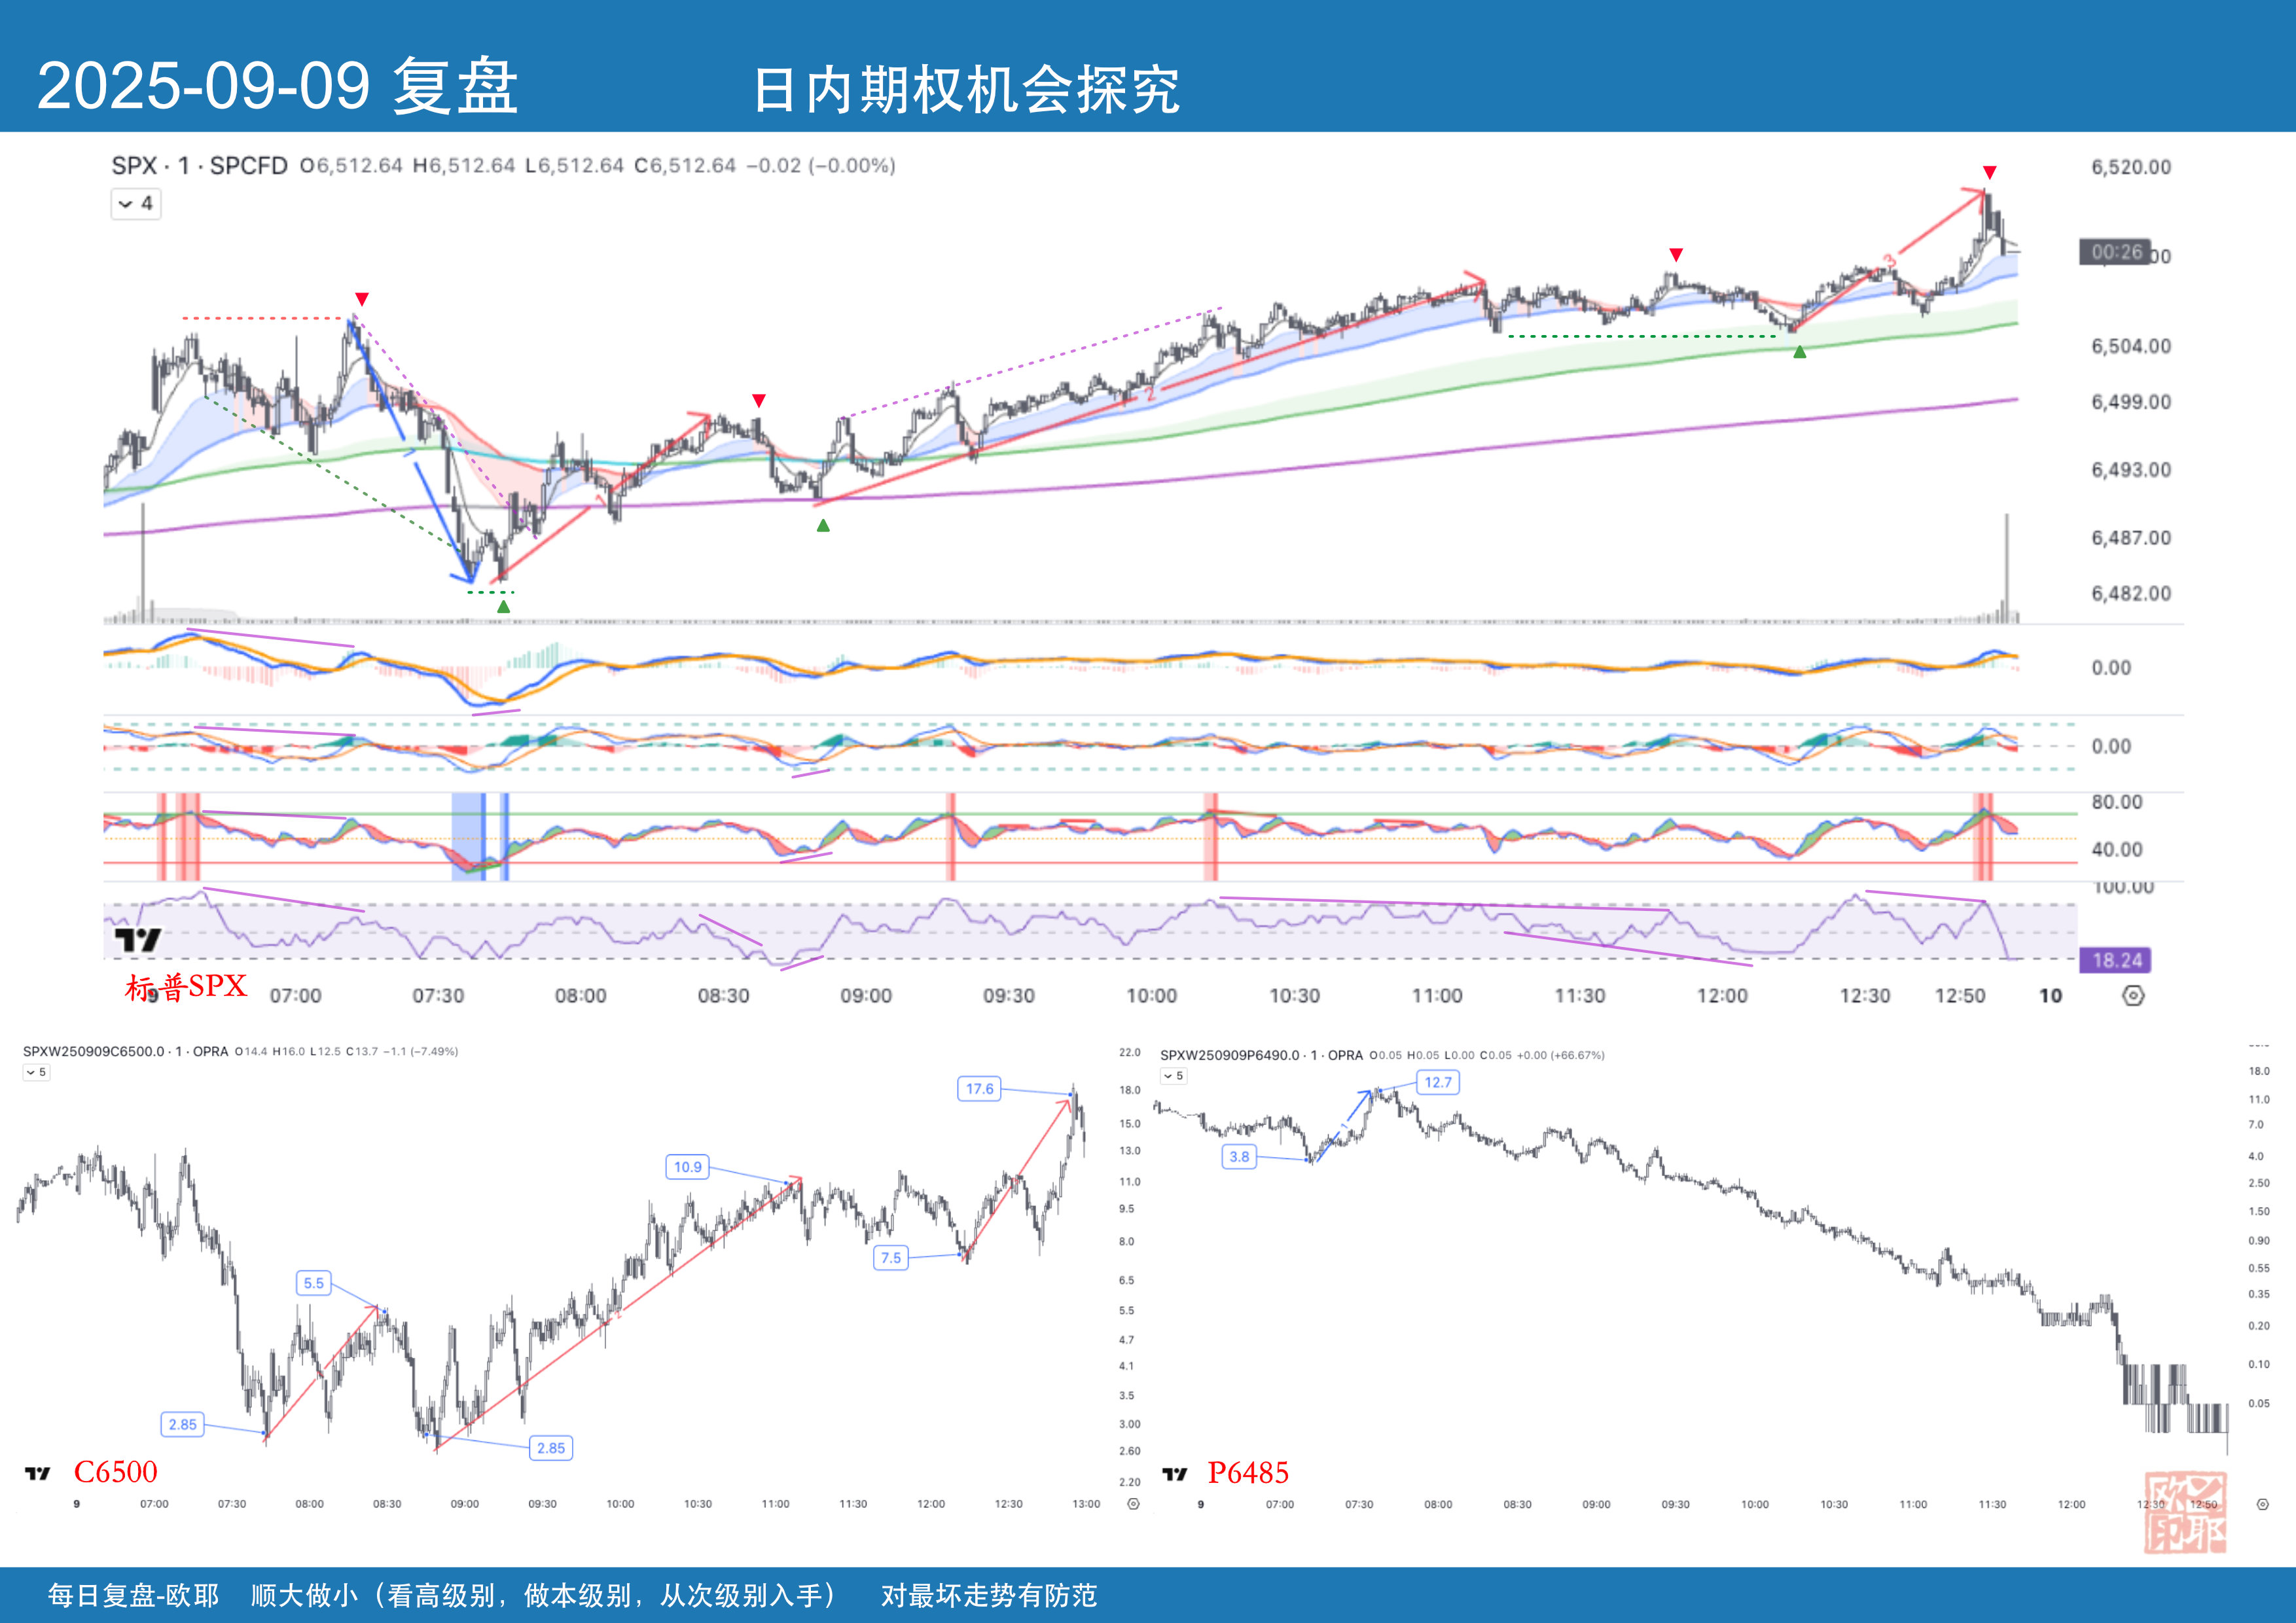Click the 00:26 countdown label on the price scale
Screen dimensions: 2296x1623
(2116, 252)
